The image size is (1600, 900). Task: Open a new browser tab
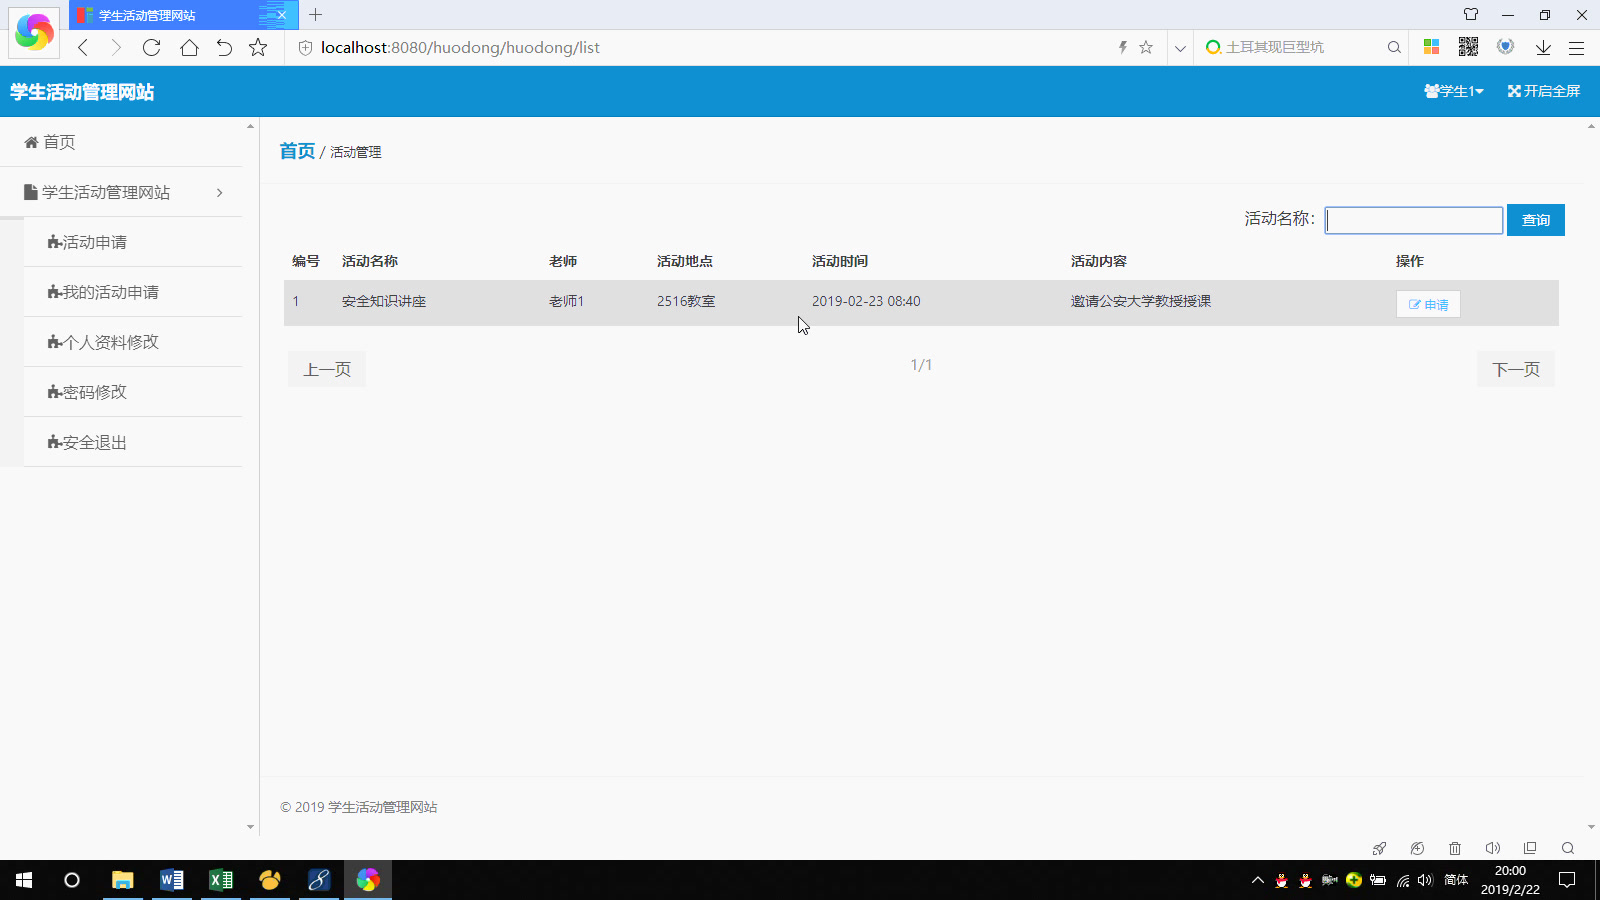pyautogui.click(x=316, y=15)
